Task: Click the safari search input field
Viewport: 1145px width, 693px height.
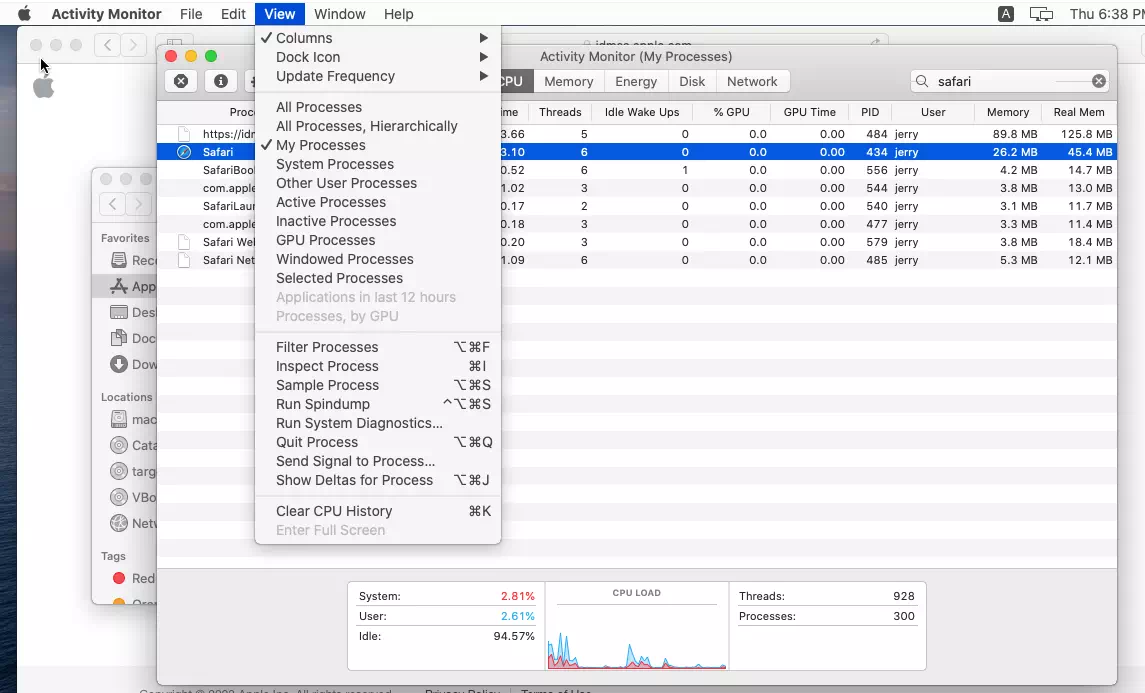Action: pos(1010,81)
